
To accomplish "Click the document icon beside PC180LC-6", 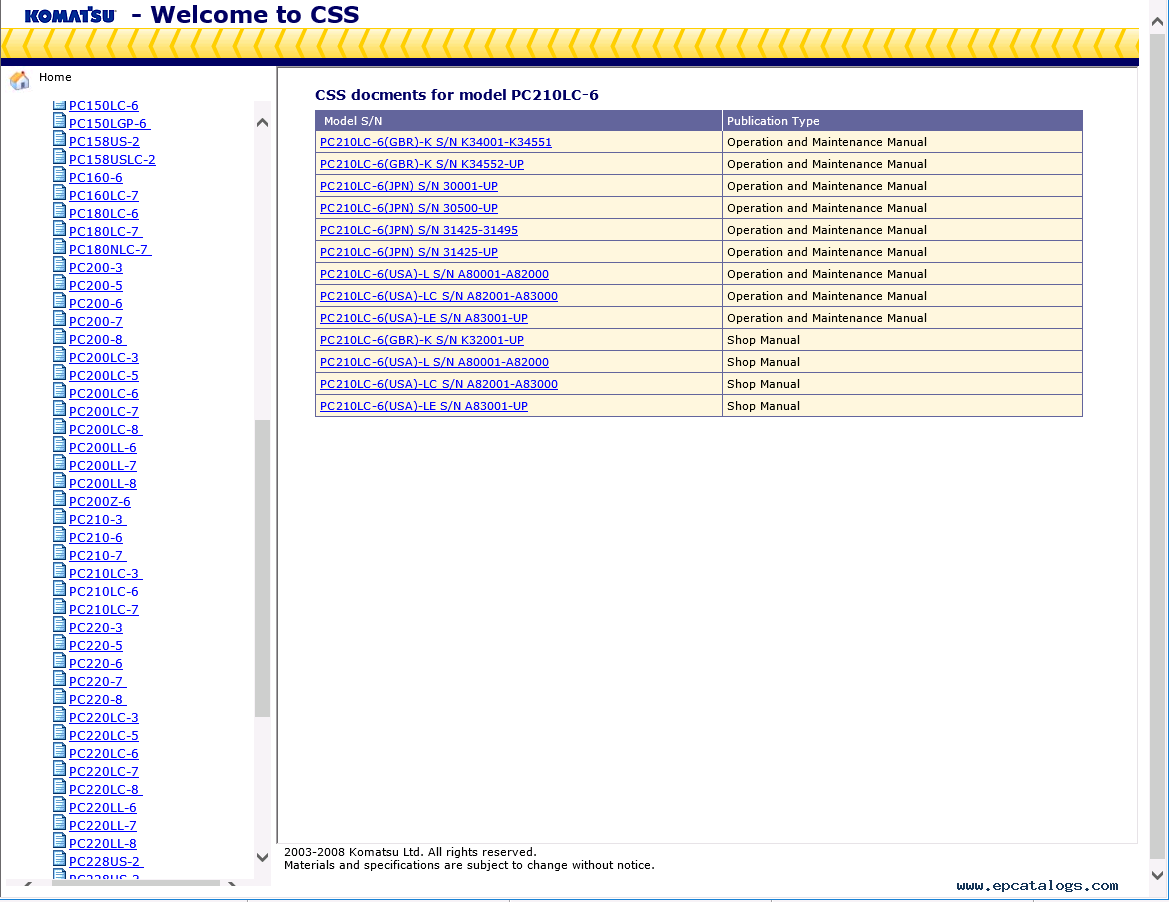I will tap(60, 210).
